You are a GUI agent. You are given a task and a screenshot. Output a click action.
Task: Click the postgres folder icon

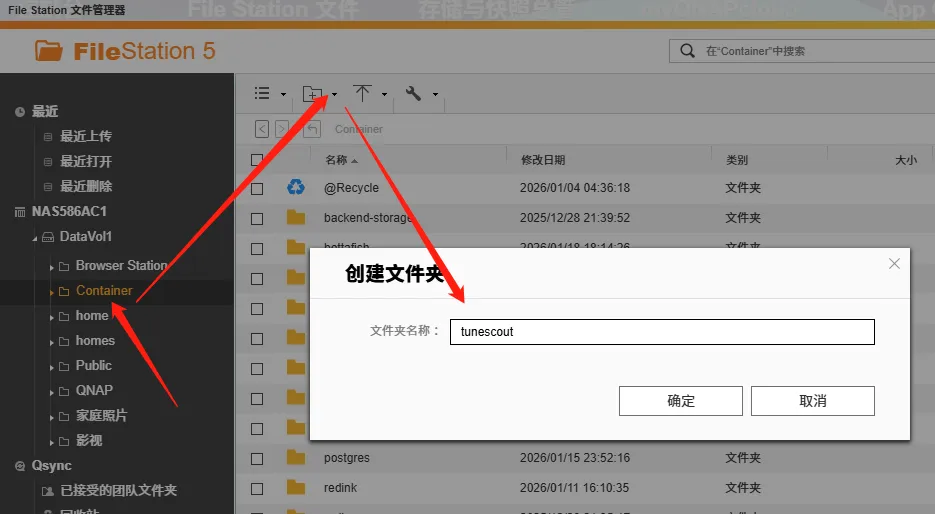(296, 457)
